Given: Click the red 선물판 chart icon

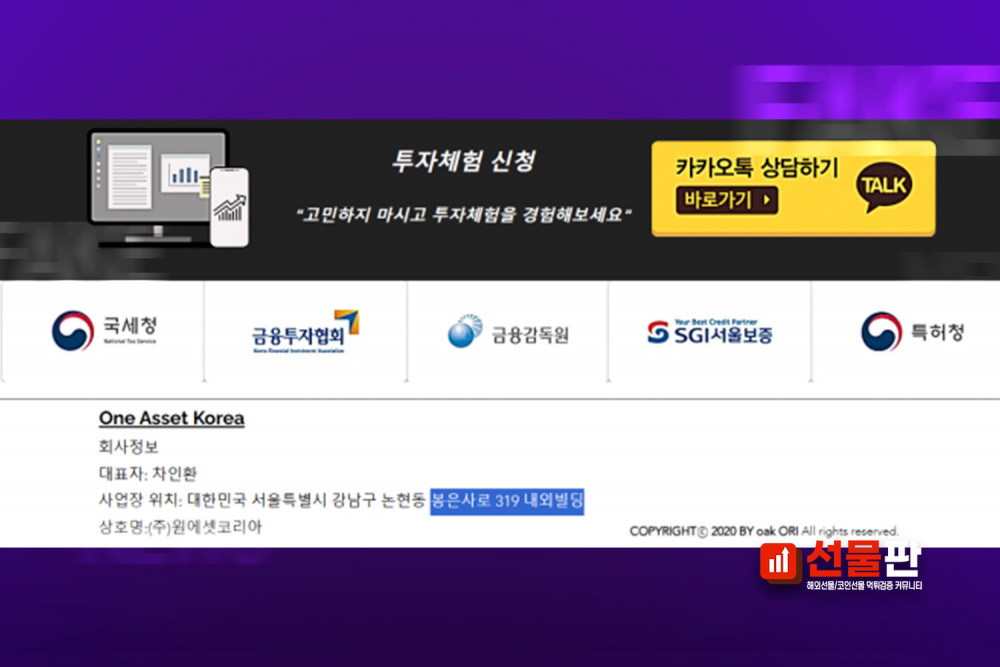Looking at the screenshot, I should (778, 562).
